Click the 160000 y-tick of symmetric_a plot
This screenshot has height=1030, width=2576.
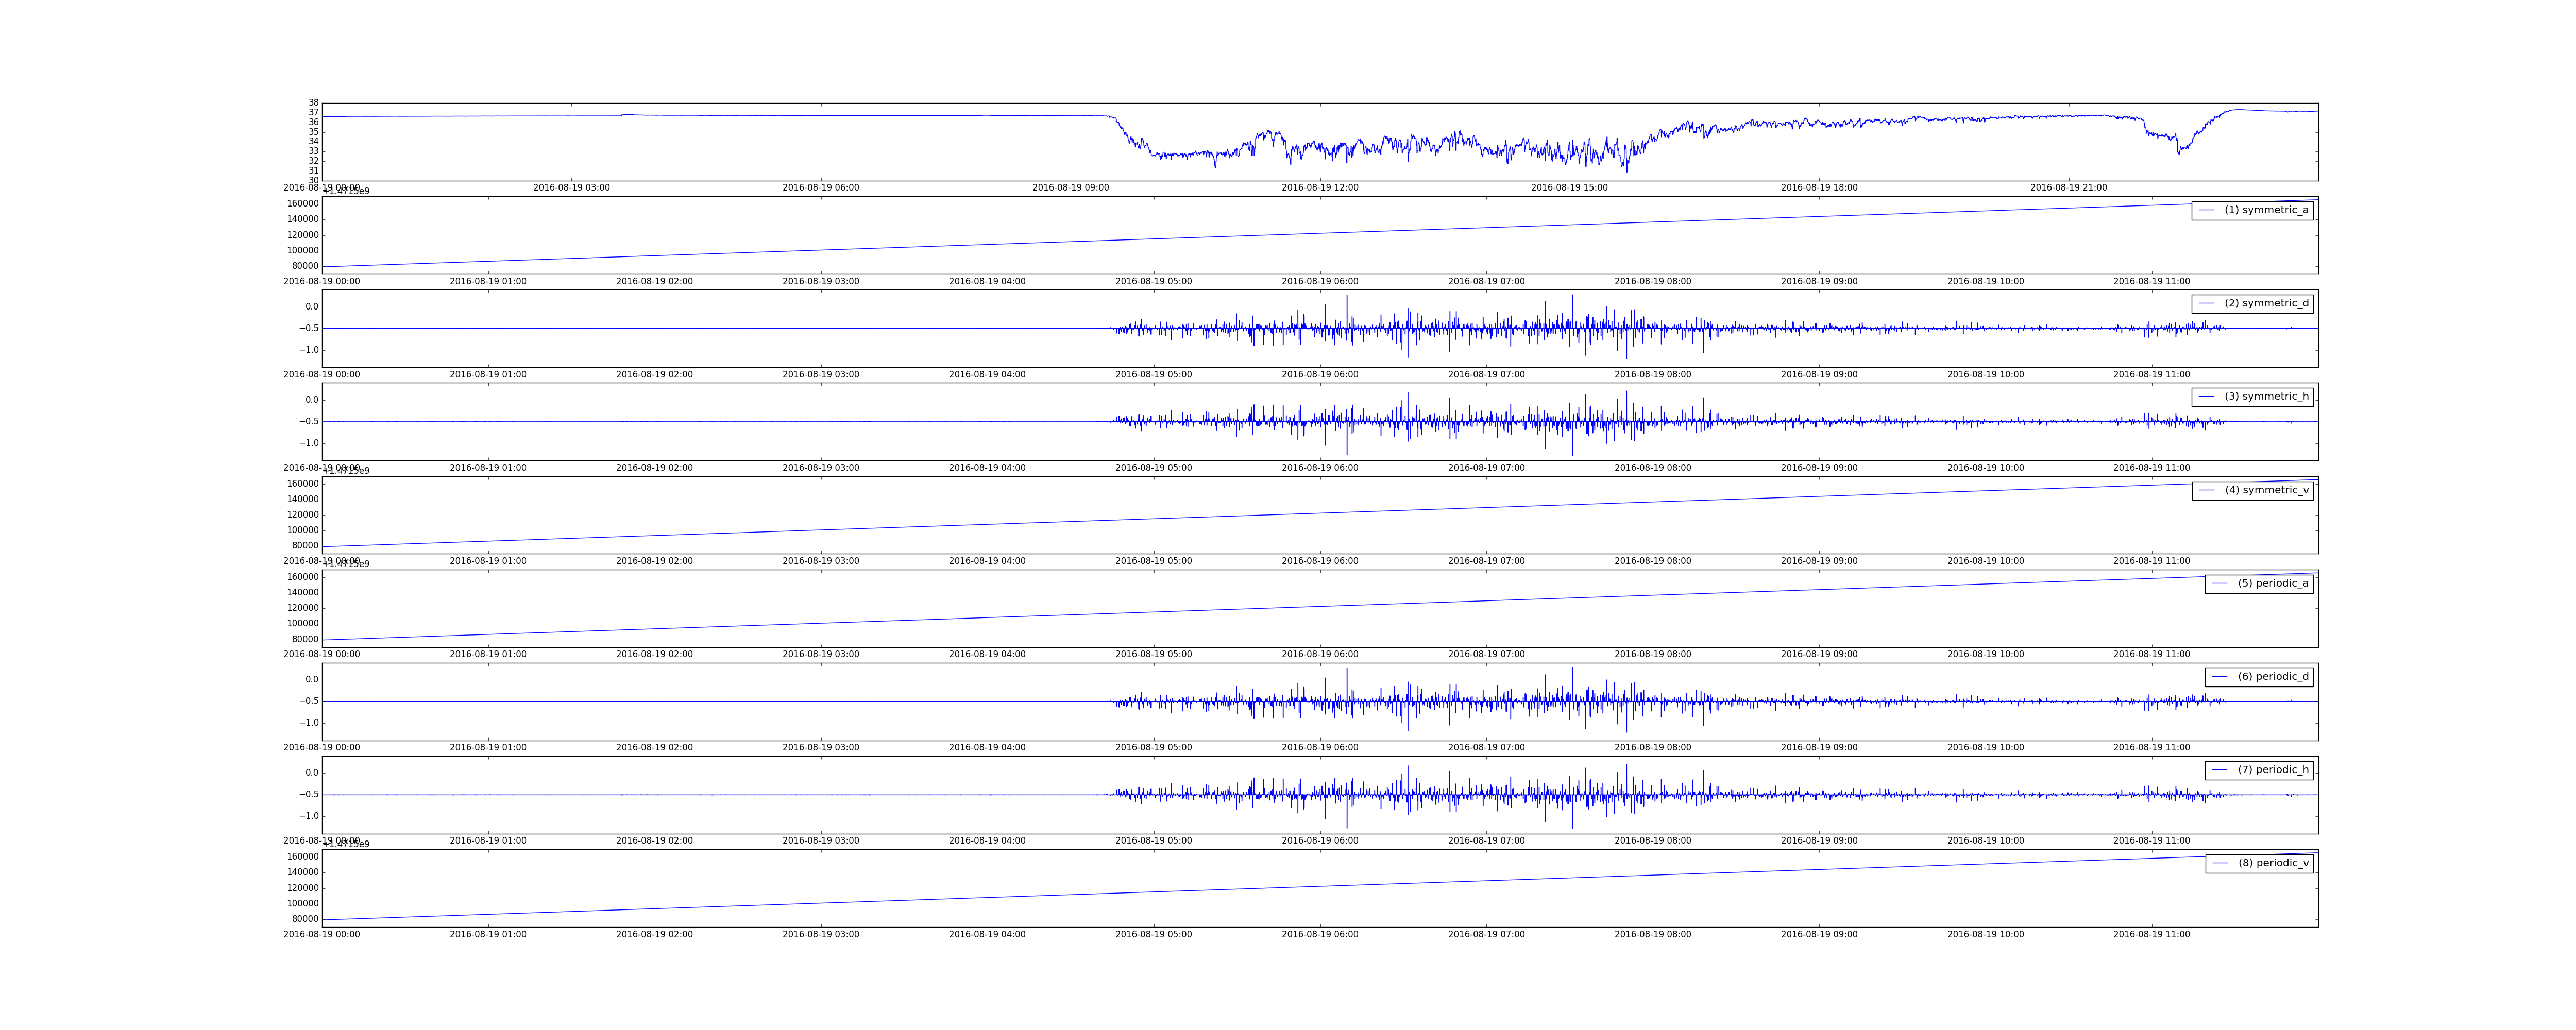point(303,204)
